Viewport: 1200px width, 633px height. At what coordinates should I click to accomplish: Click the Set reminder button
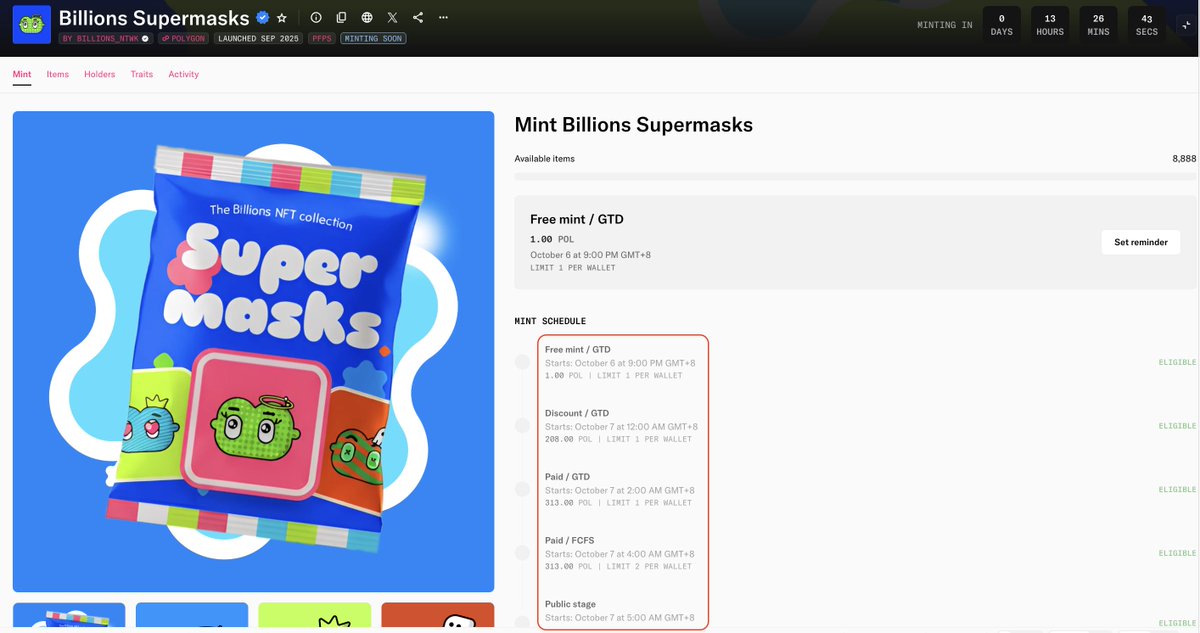pos(1141,242)
